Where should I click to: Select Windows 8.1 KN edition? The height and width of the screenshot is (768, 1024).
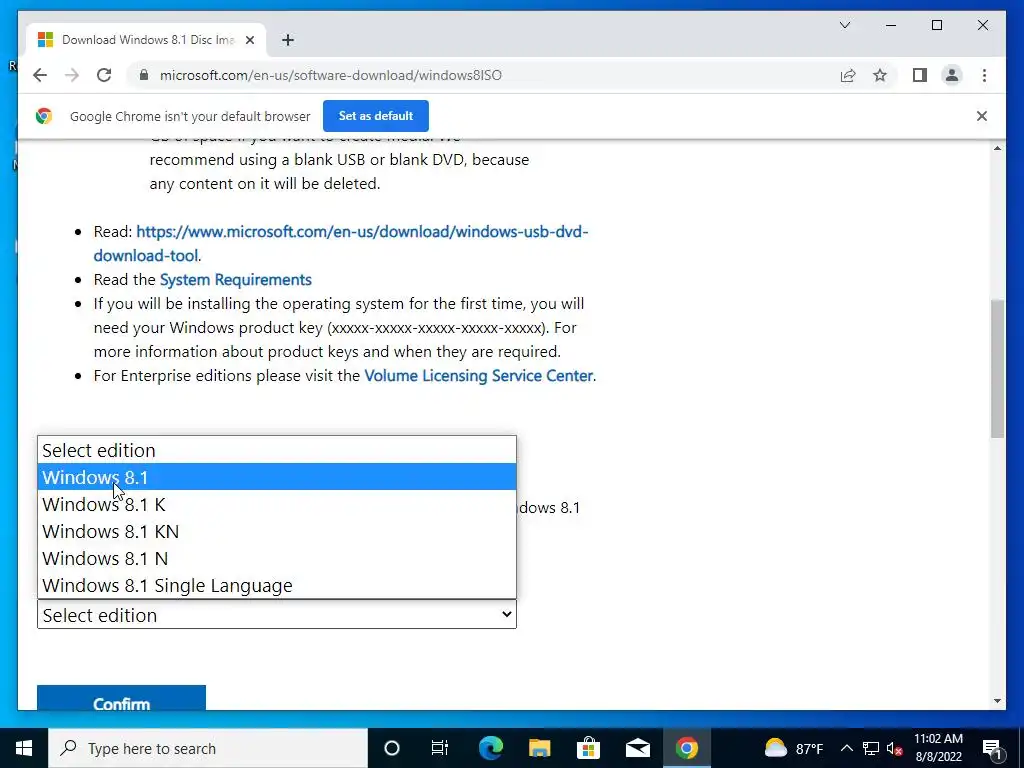(277, 531)
